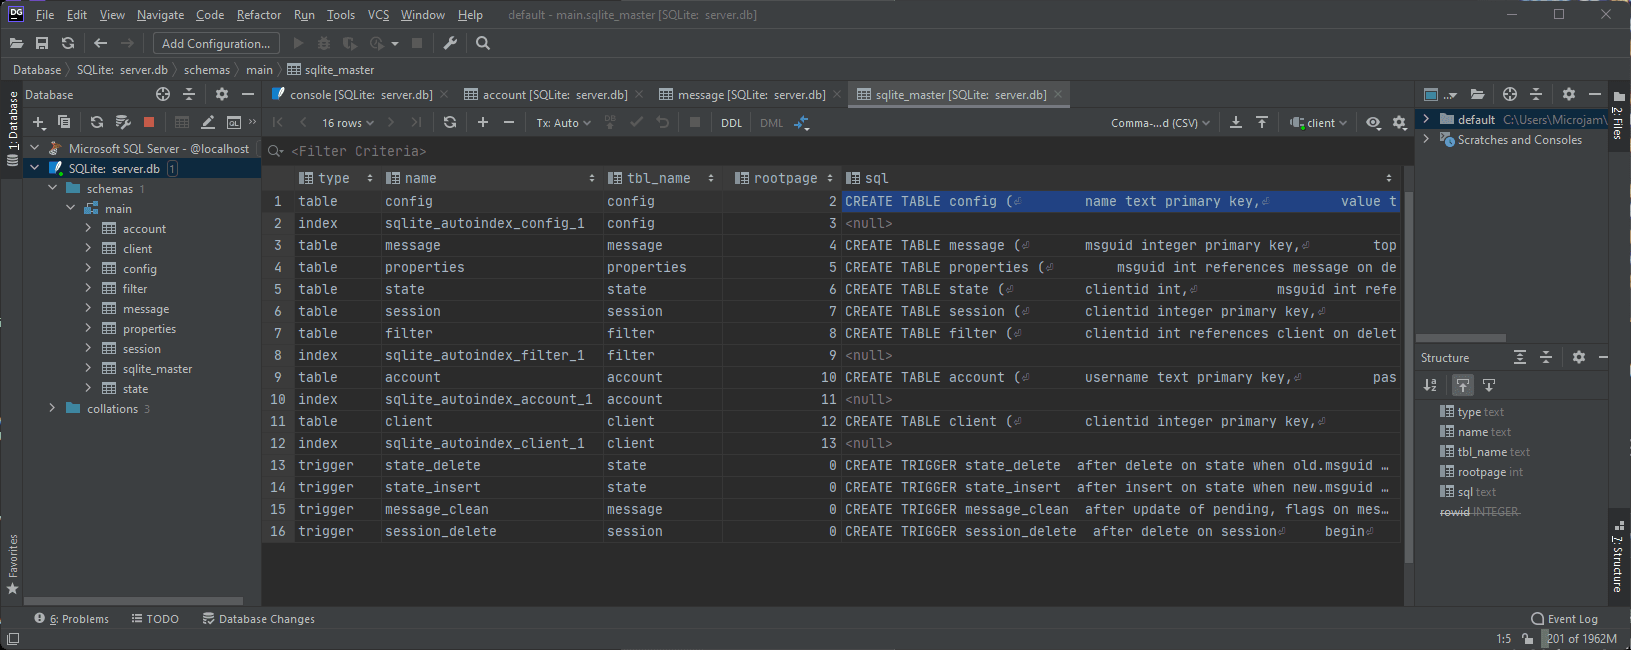
Task: Toggle the eye view options in grid toolbar
Action: 1373,122
